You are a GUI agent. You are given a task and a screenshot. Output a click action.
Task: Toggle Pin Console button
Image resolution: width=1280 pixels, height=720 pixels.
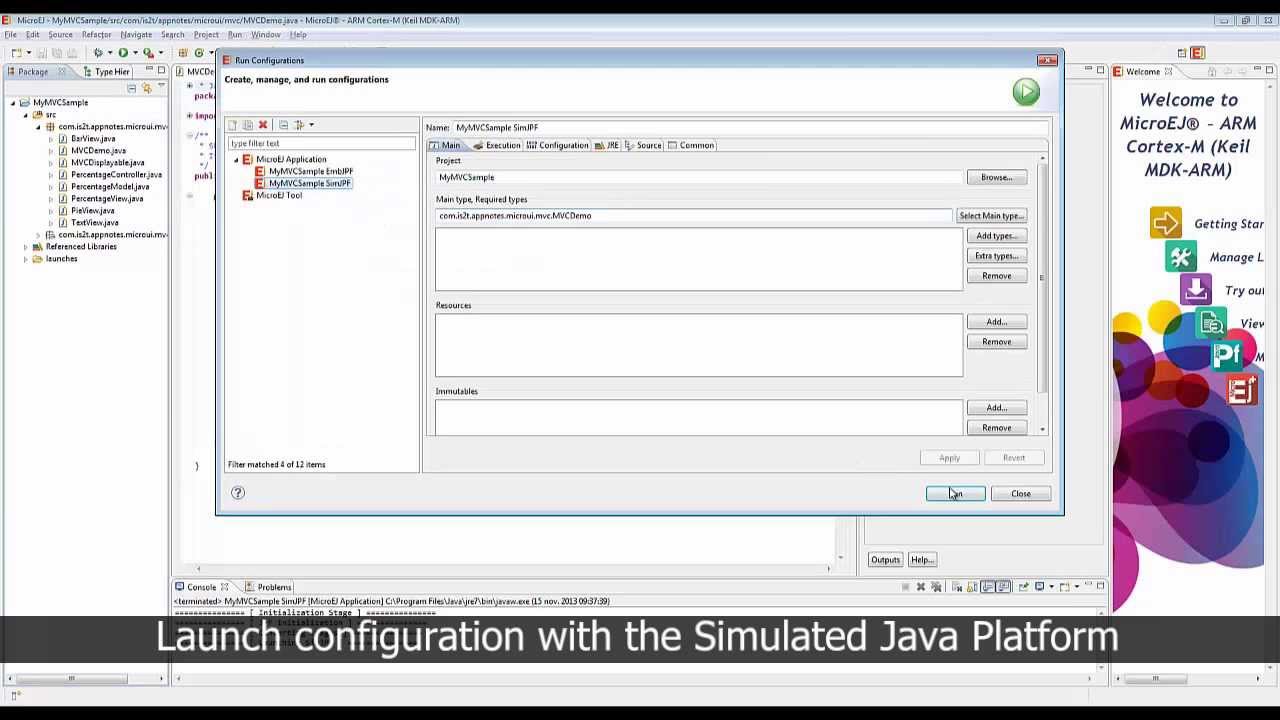click(1023, 587)
